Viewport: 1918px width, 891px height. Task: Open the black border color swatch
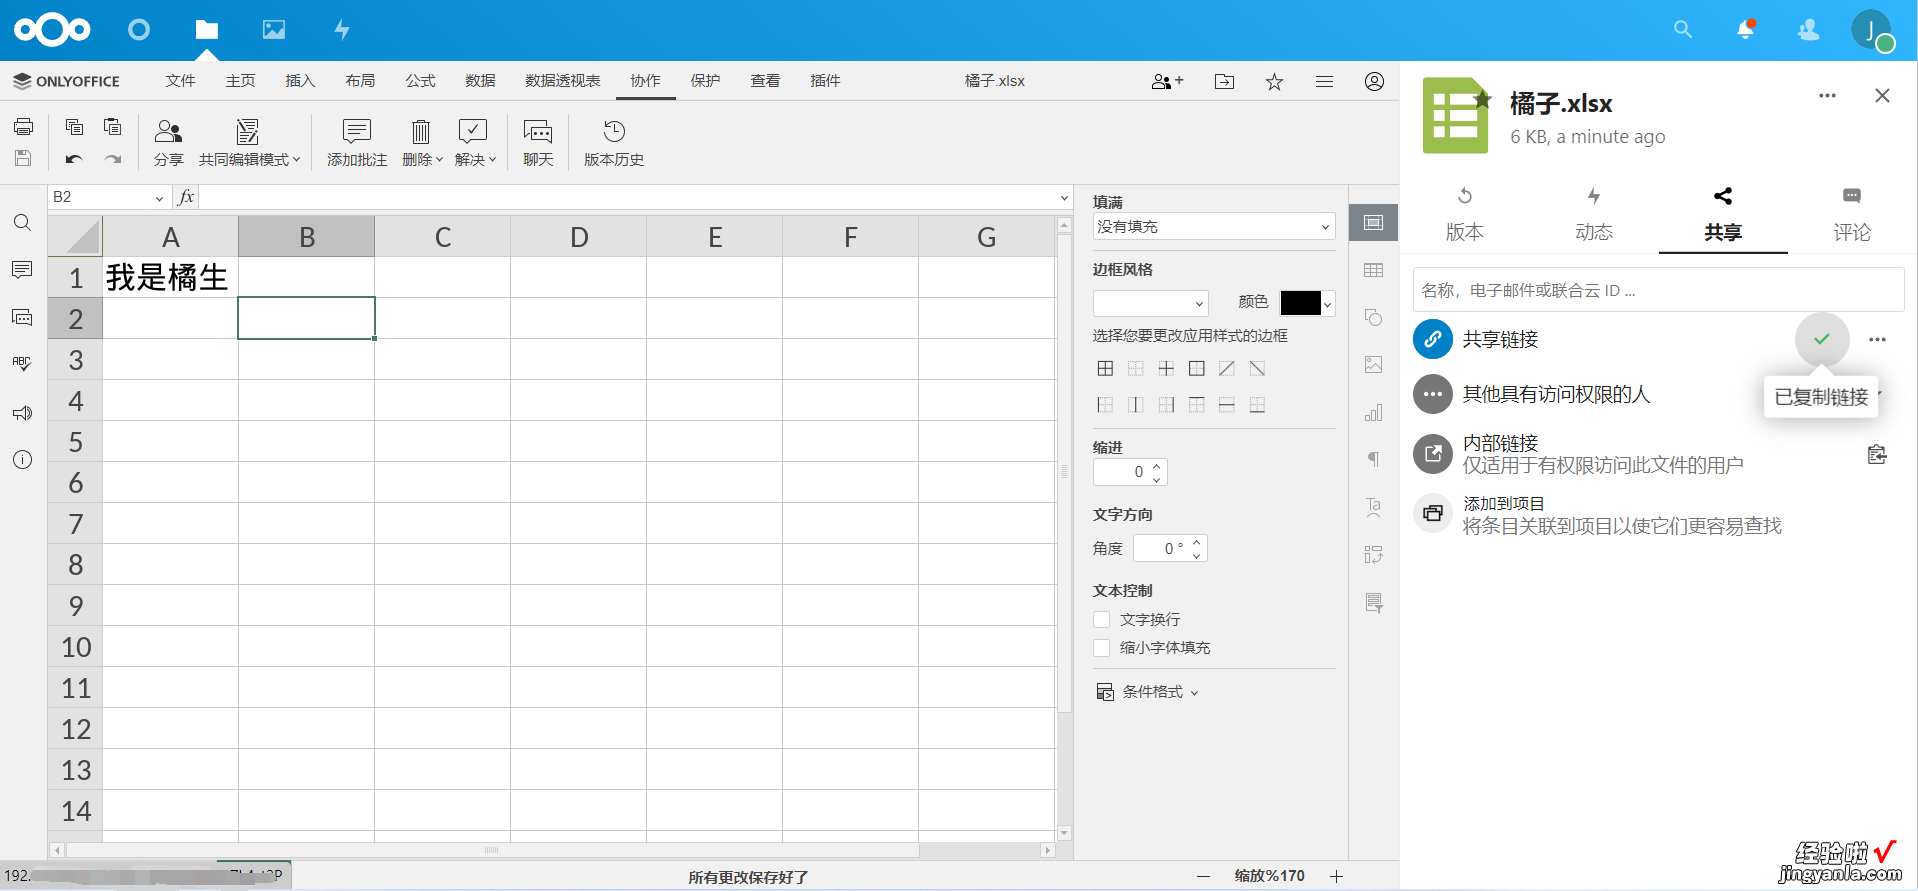(1307, 303)
